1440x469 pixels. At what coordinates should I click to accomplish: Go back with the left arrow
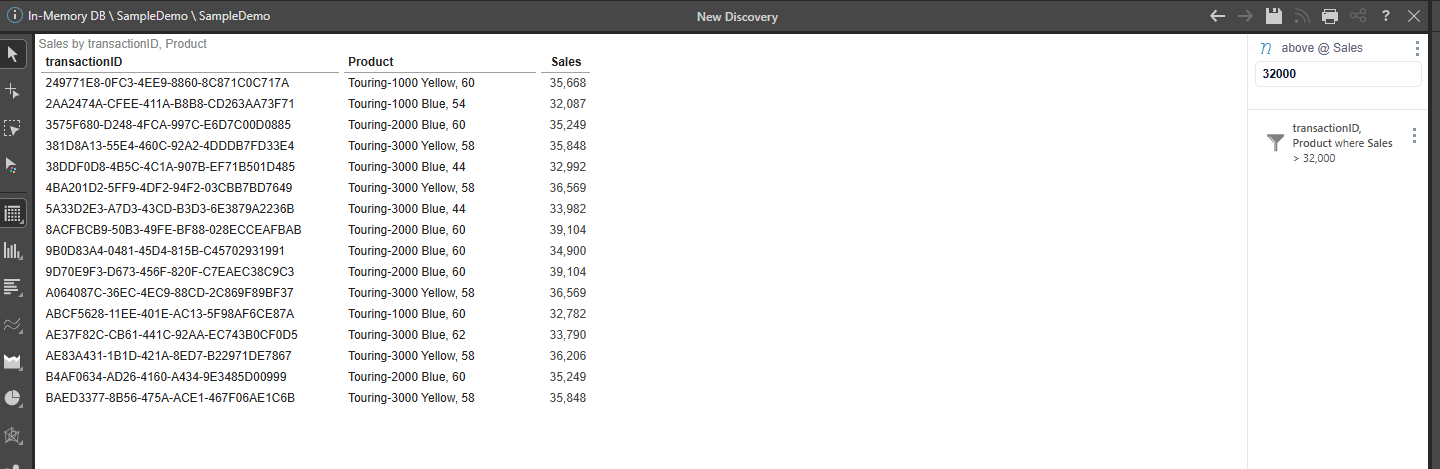(x=1217, y=16)
